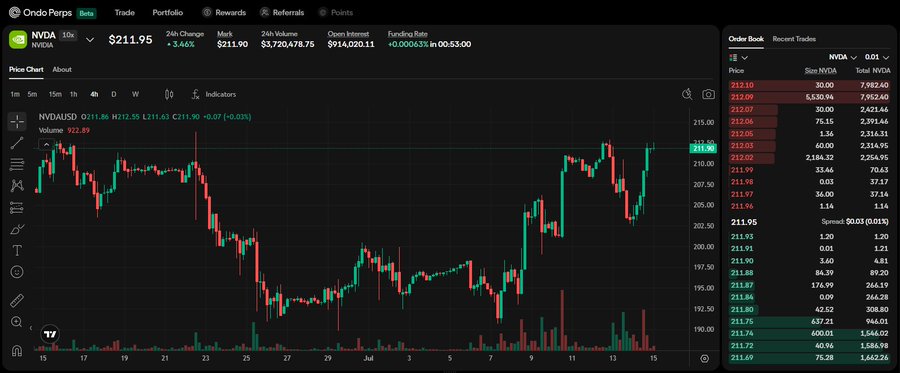Switch to the Recent Trades tab
This screenshot has height=373, width=900.
[x=794, y=39]
